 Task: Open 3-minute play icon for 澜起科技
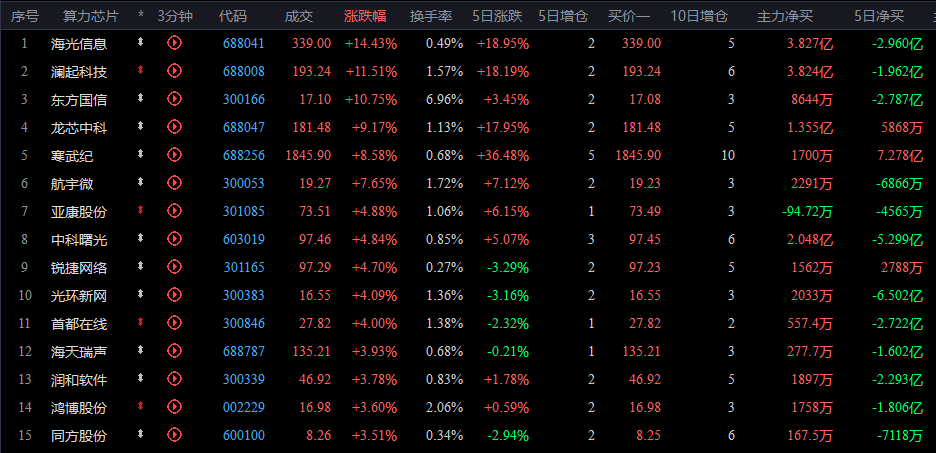174,70
